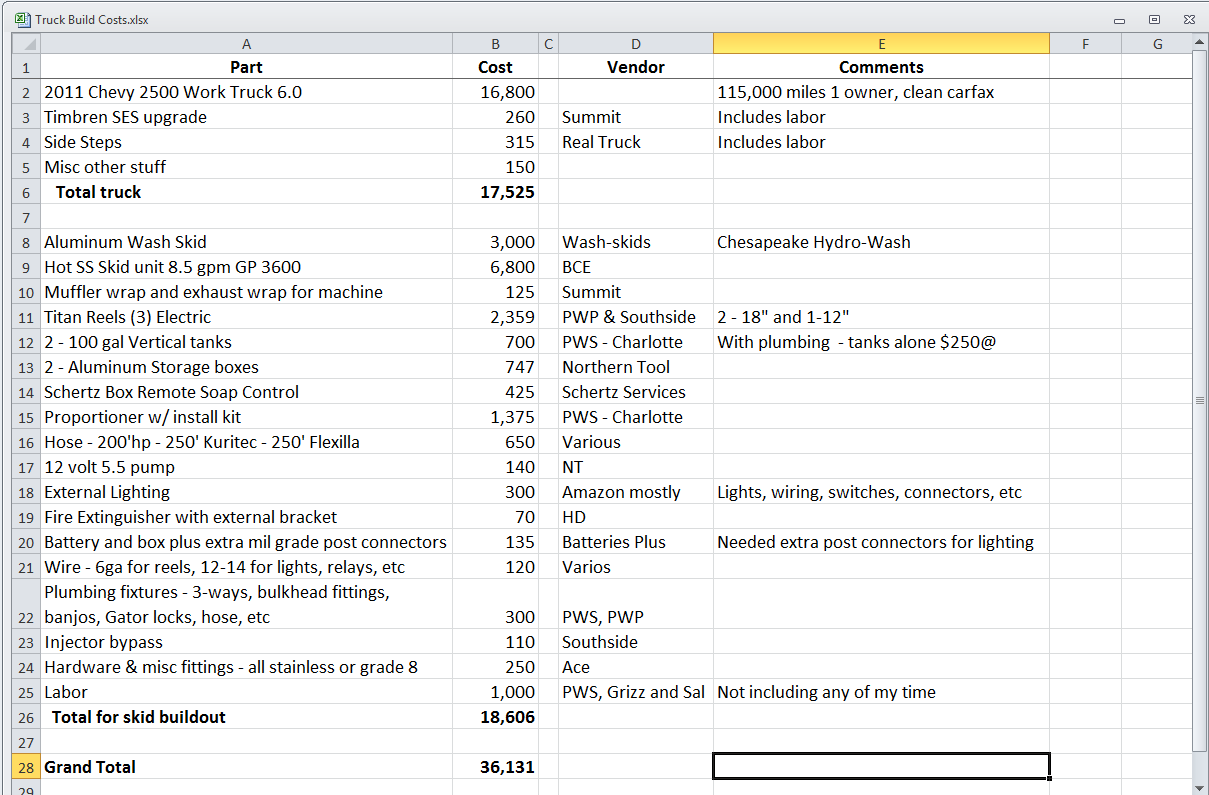Screen dimensions: 1209x795
Task: Select 'Misc other stuff' cell
Action: tap(246, 167)
